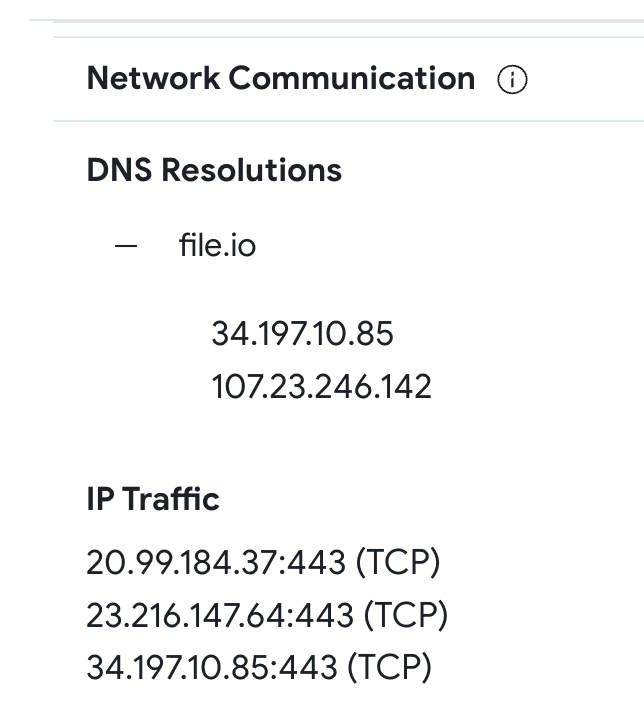The width and height of the screenshot is (644, 722).
Task: Select the file.io domain name
Action: (217, 245)
